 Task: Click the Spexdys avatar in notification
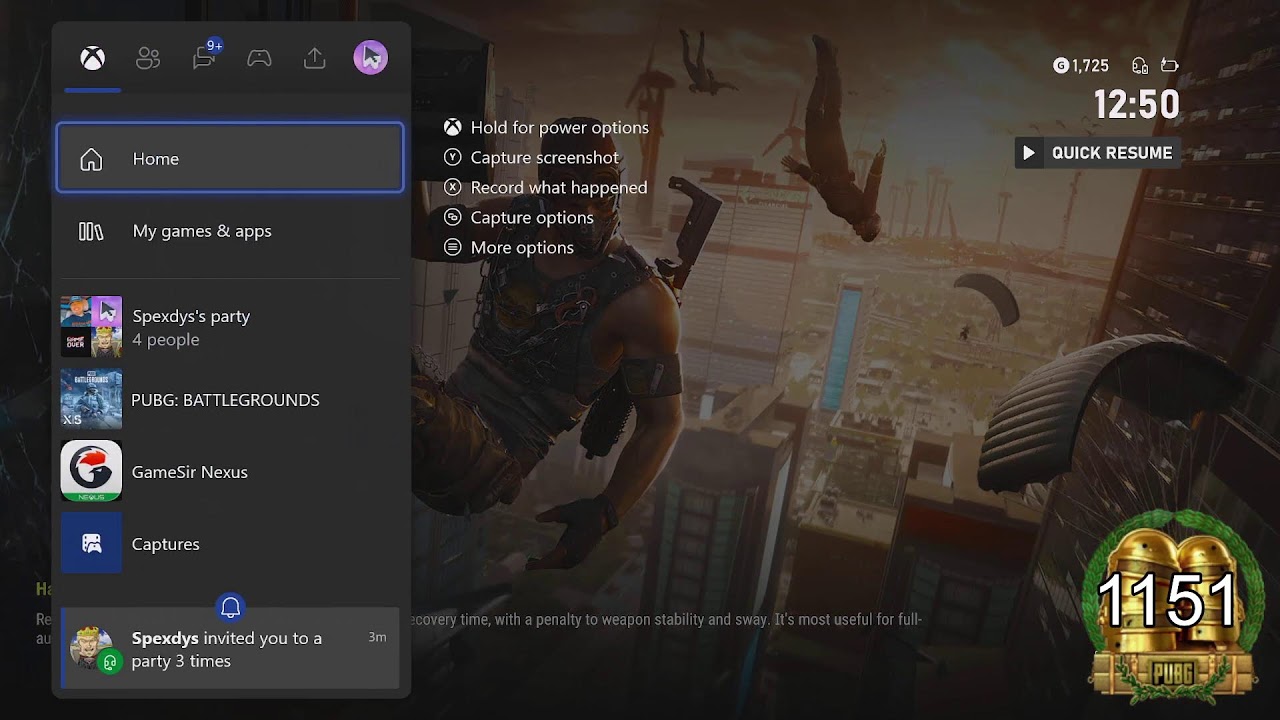coord(94,648)
